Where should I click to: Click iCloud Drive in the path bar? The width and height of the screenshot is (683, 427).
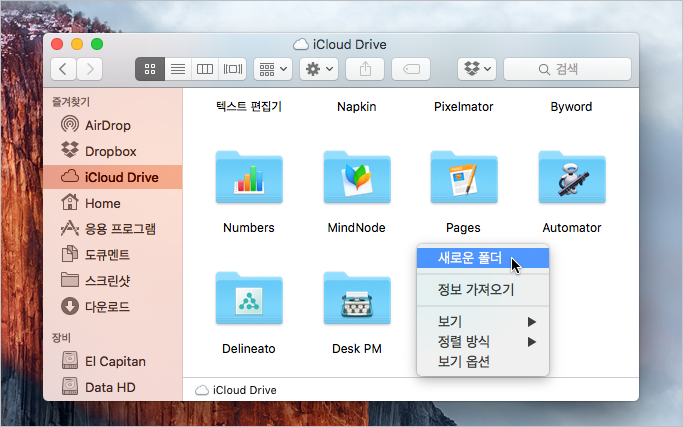tap(236, 390)
